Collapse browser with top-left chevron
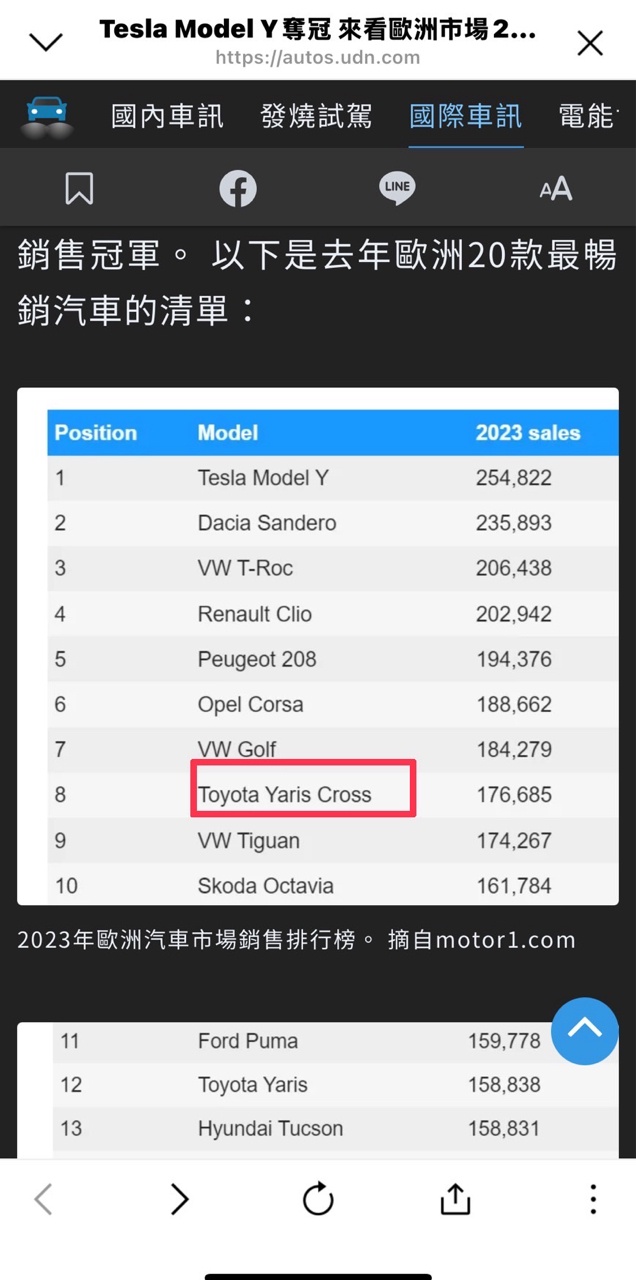Viewport: 636px width, 1280px height. pyautogui.click(x=46, y=42)
